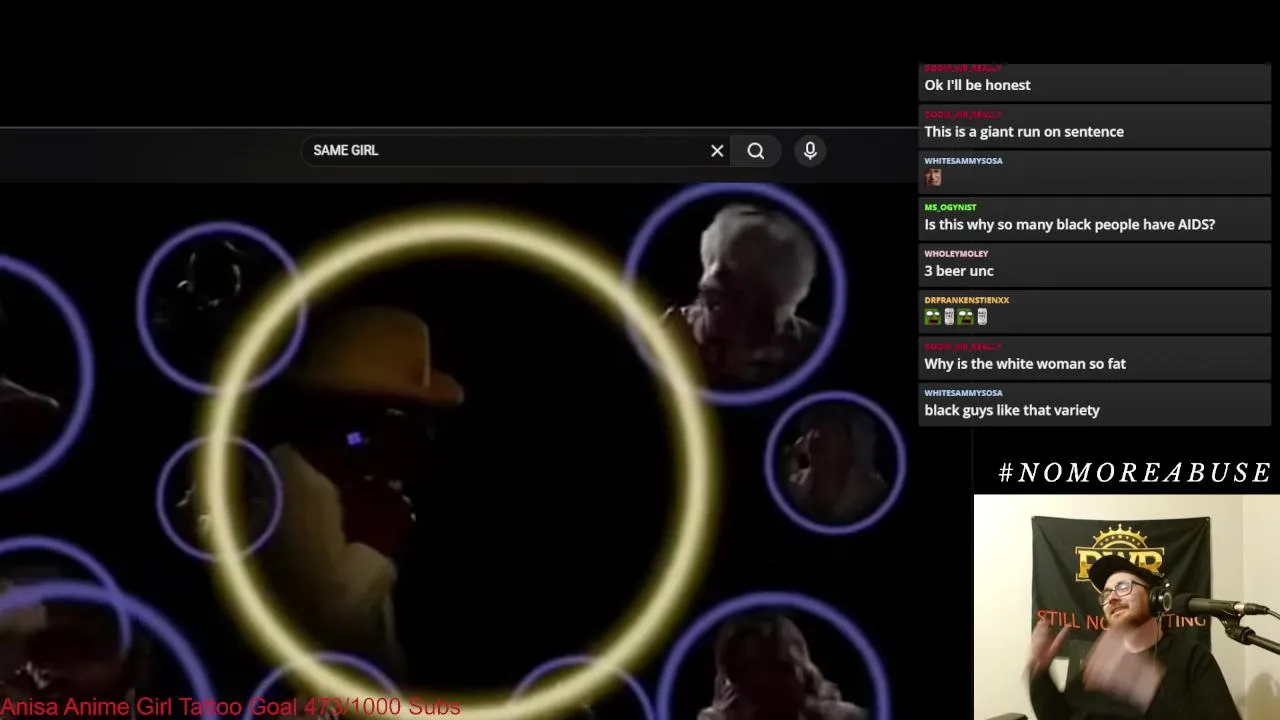Screen dimensions: 1280x720
Task: Click username DRFRANKENSTIENXX in chat
Action: 967,300
